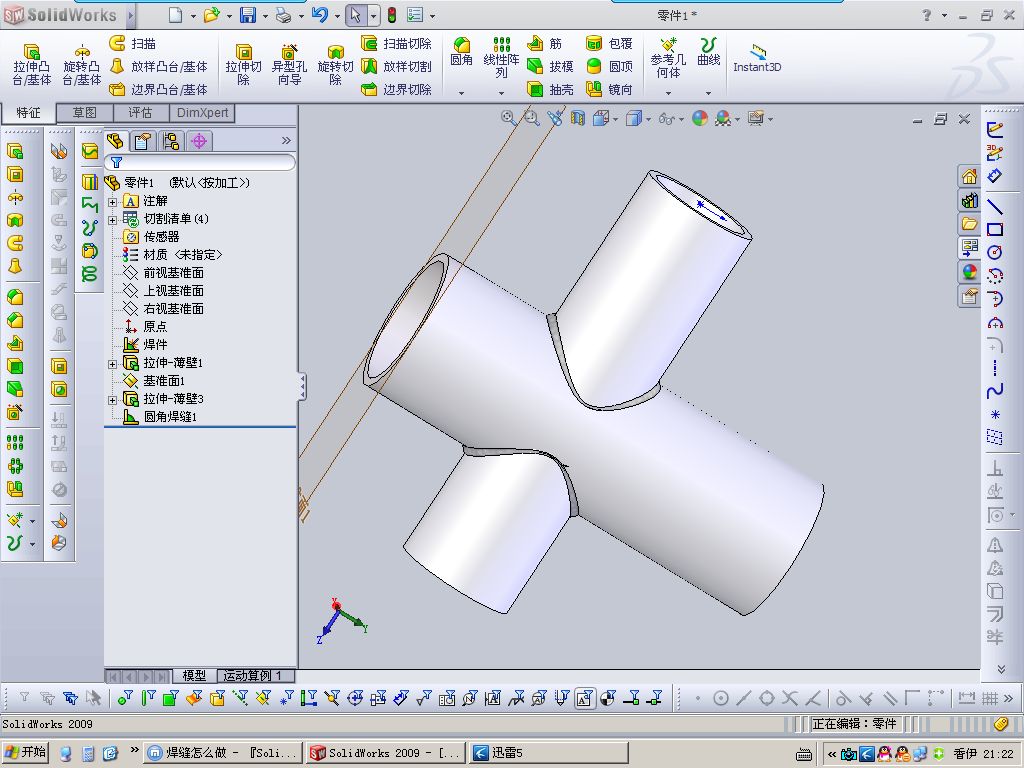Select the Rib (筋) feature
1024x768 pixels.
pyautogui.click(x=545, y=44)
